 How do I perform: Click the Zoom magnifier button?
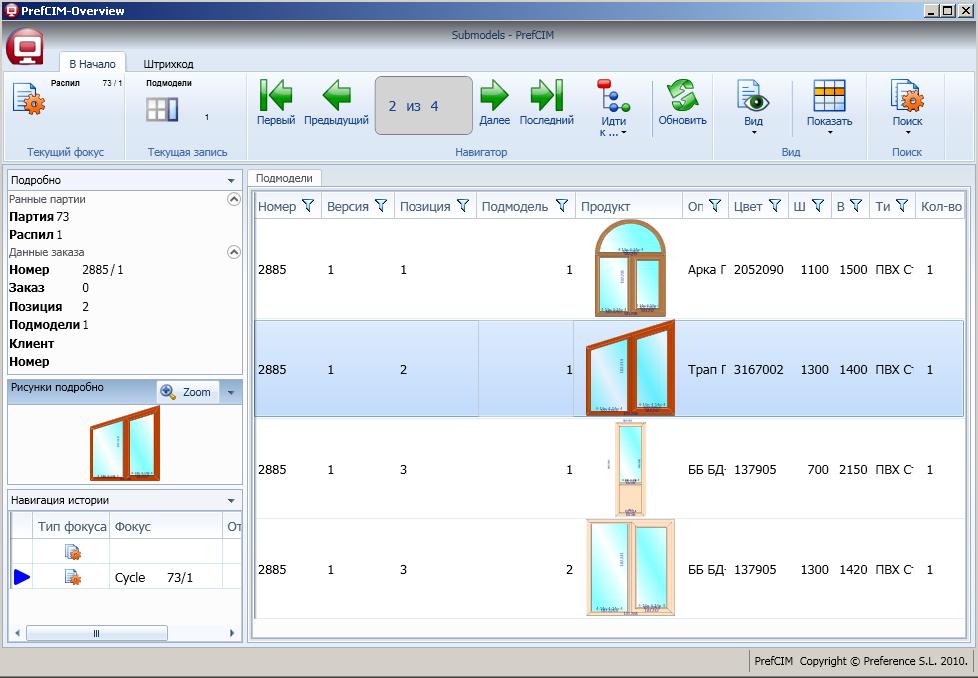click(187, 392)
